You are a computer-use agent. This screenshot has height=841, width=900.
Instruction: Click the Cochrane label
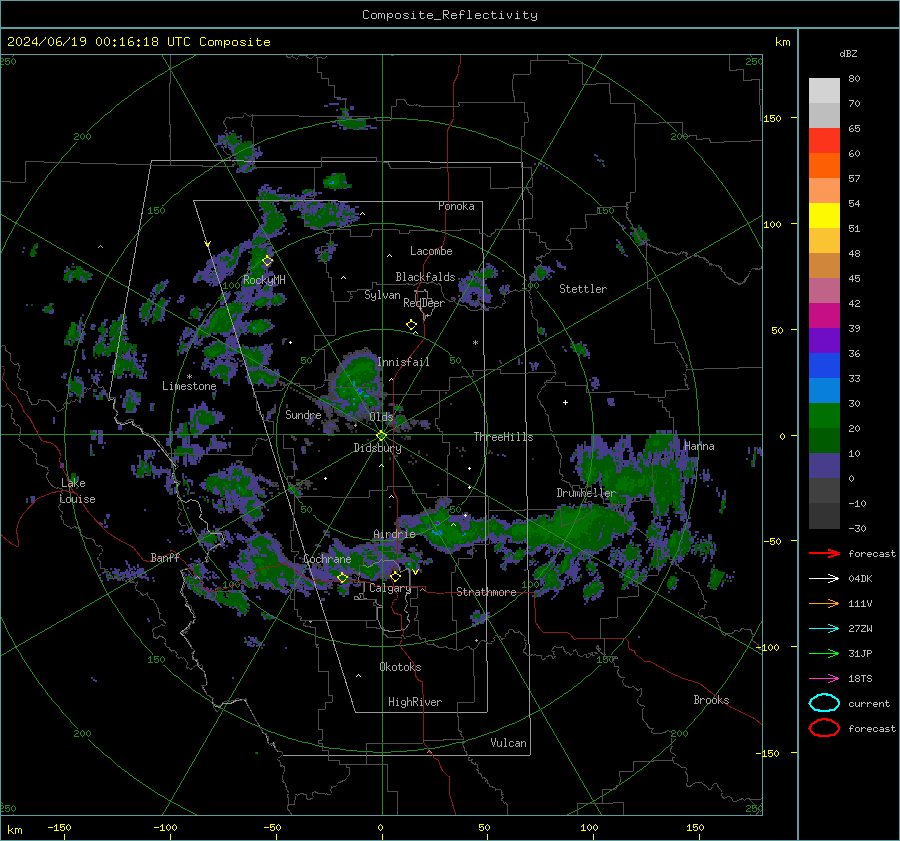pyautogui.click(x=327, y=559)
